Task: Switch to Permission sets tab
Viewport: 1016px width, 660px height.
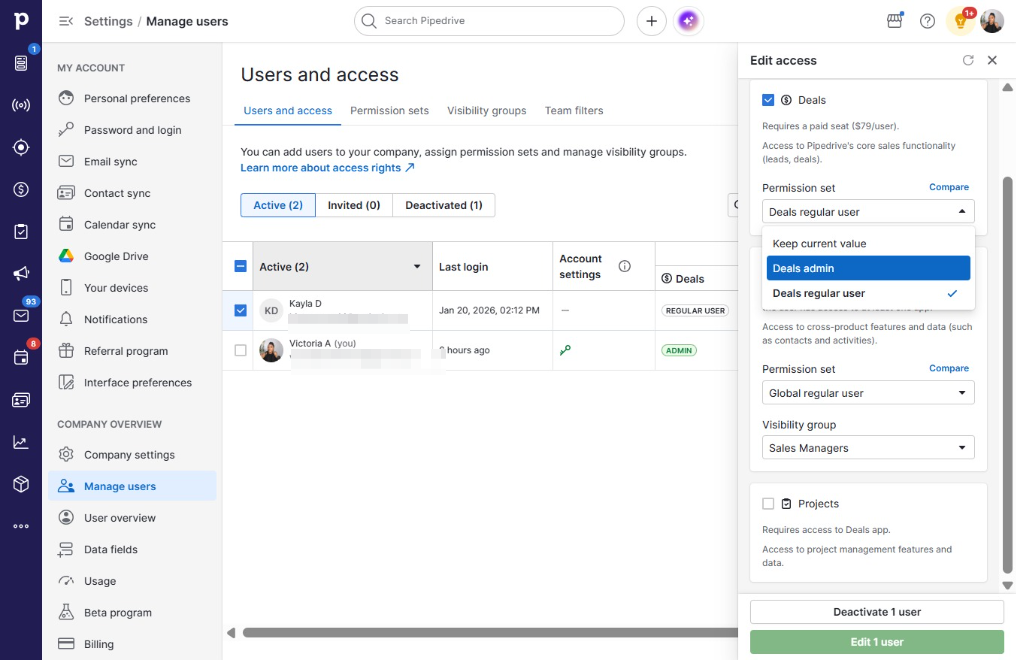Action: (x=389, y=111)
